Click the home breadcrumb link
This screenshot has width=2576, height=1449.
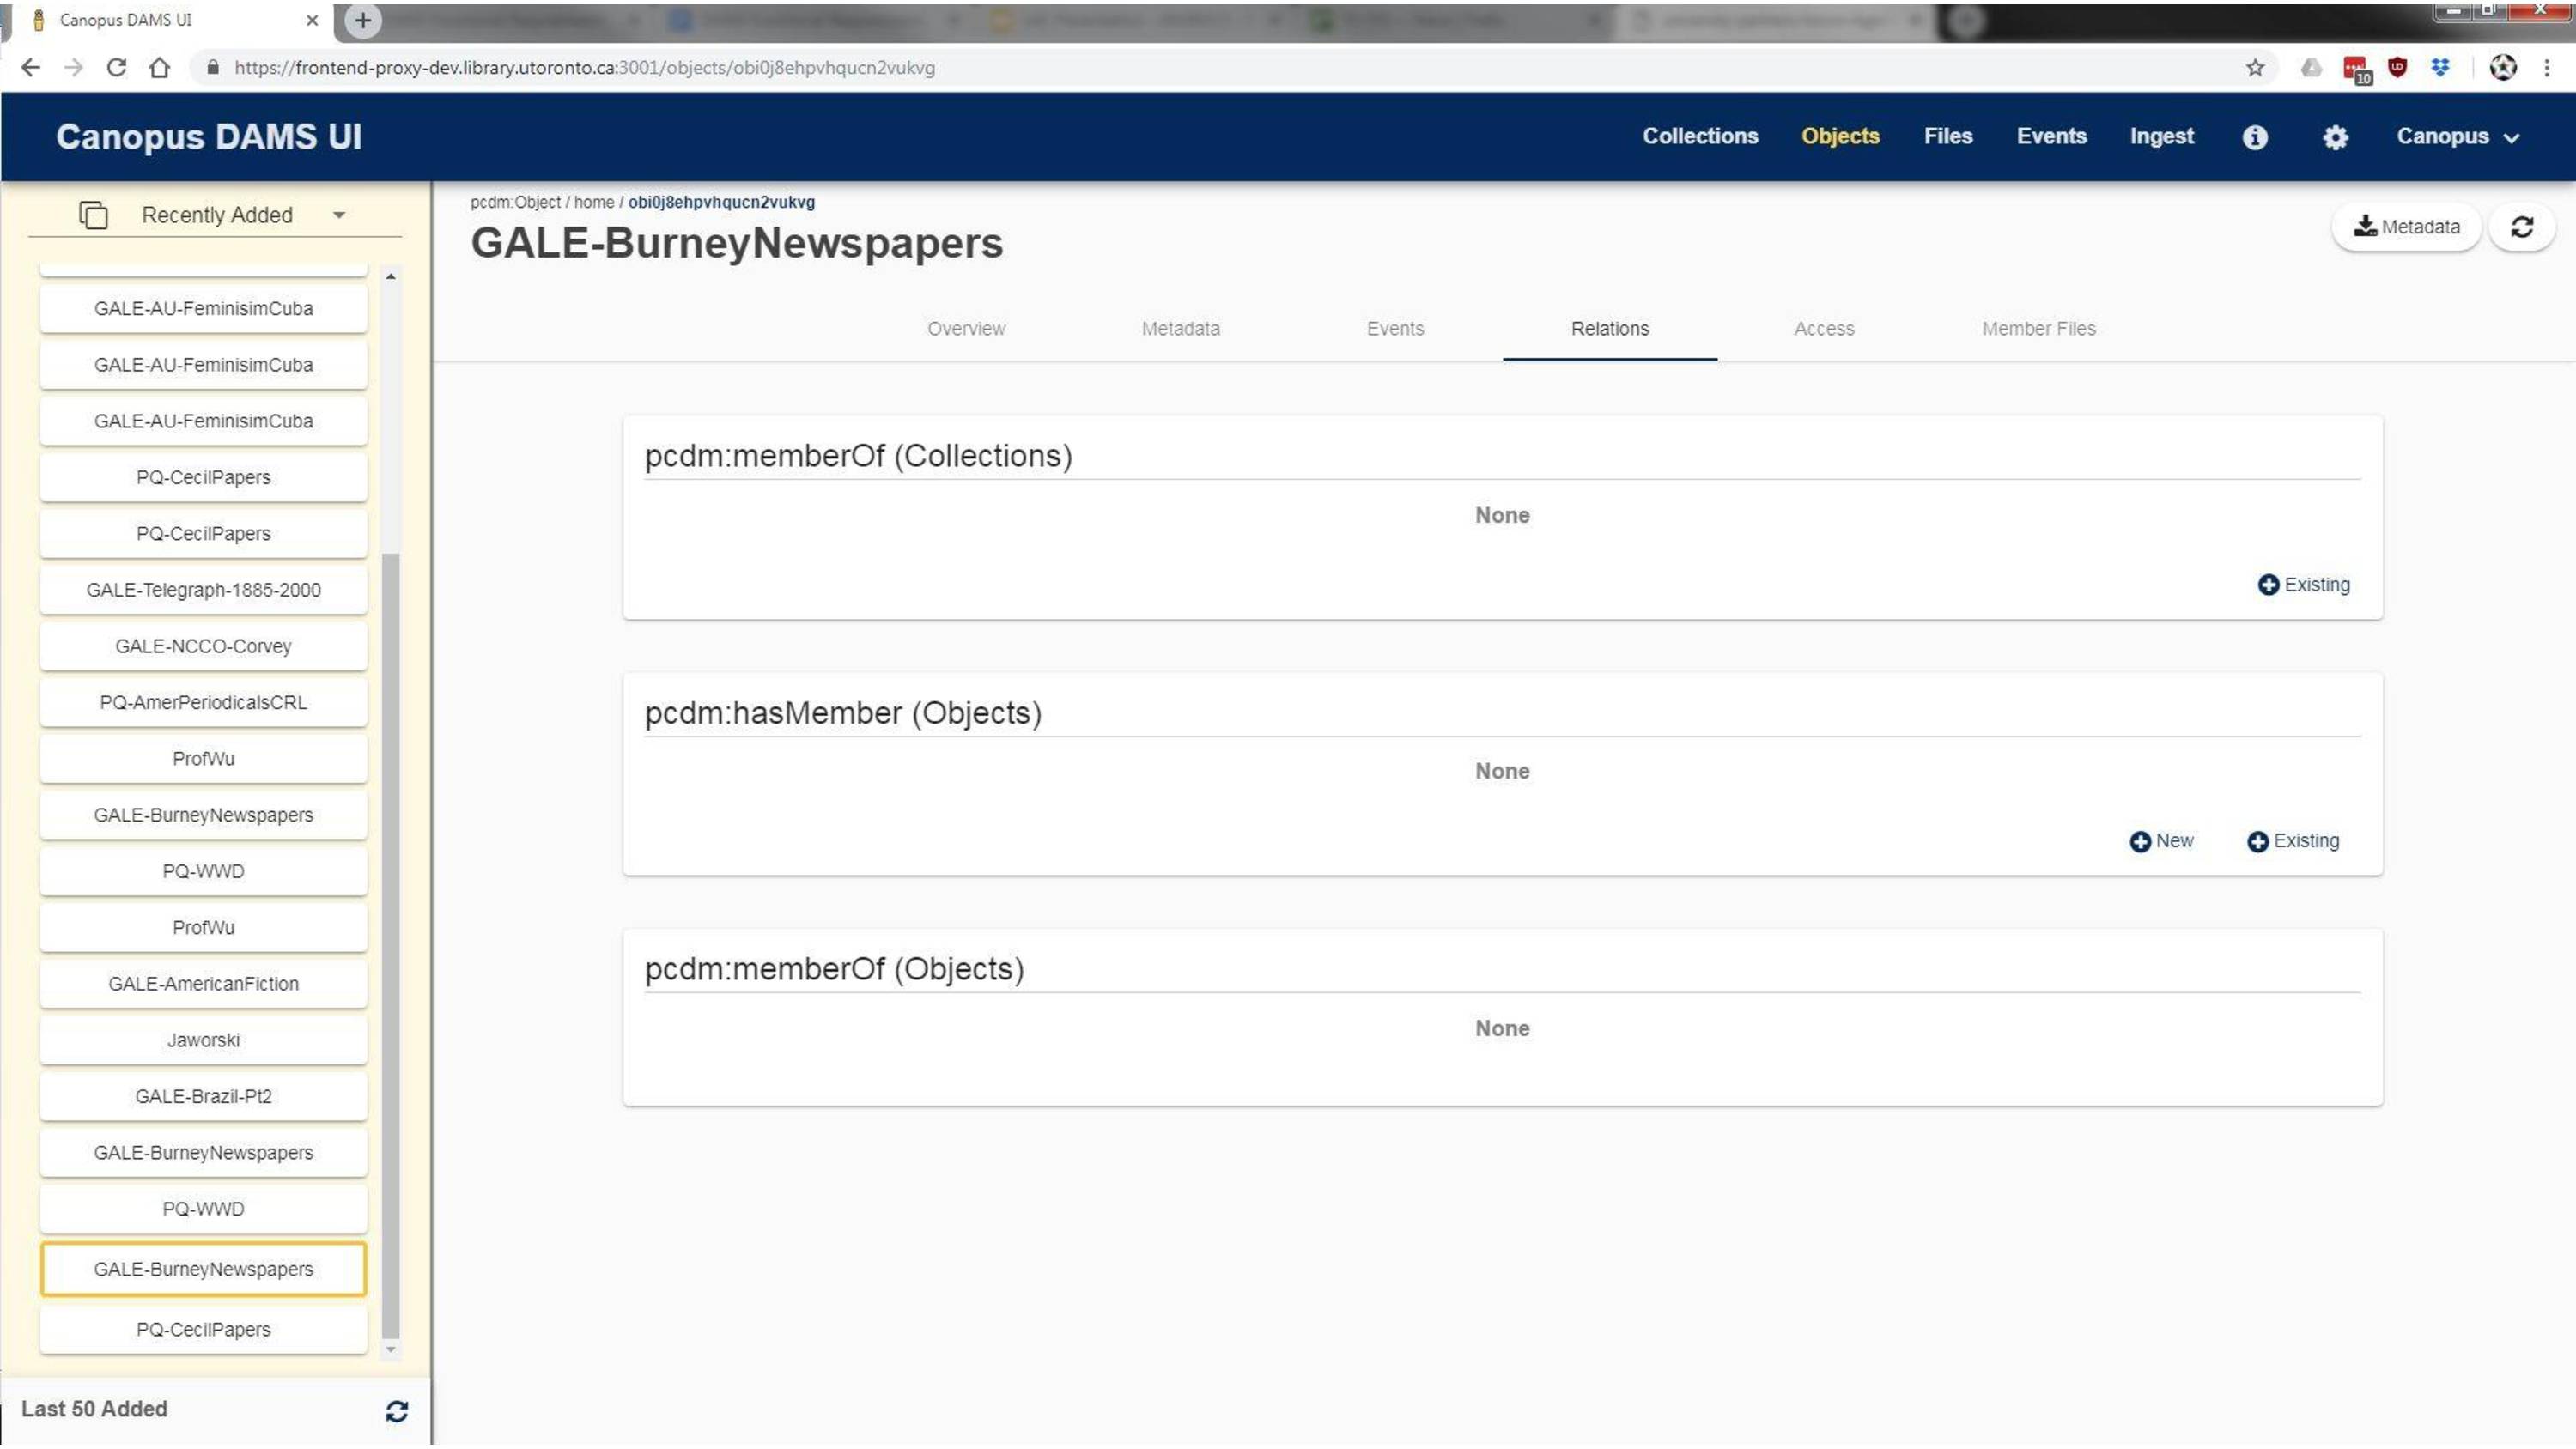pos(593,202)
